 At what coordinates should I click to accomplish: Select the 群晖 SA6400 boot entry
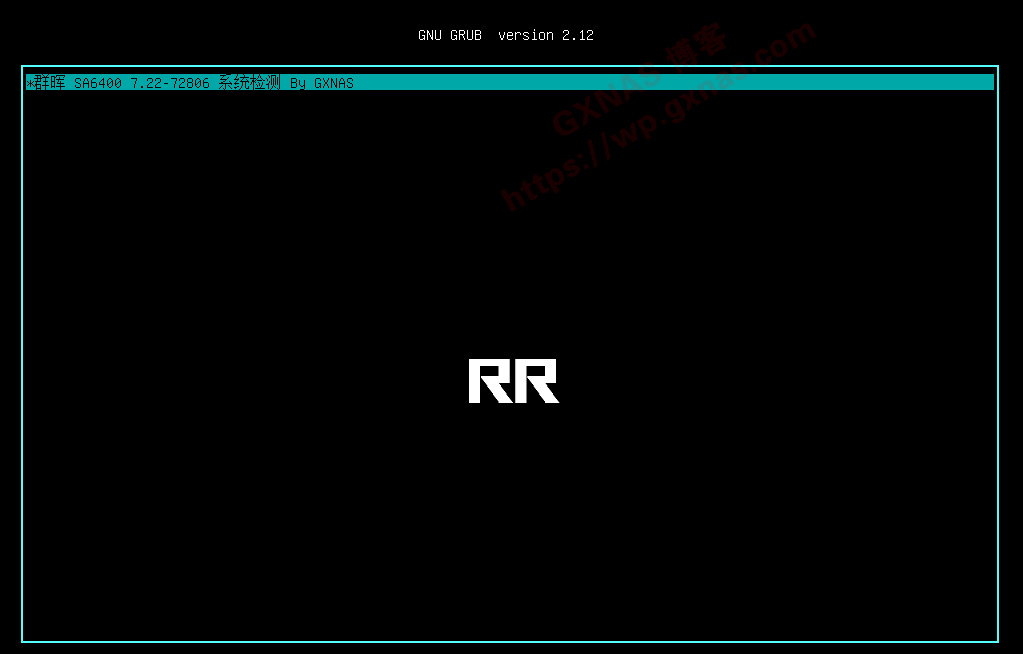pos(190,83)
